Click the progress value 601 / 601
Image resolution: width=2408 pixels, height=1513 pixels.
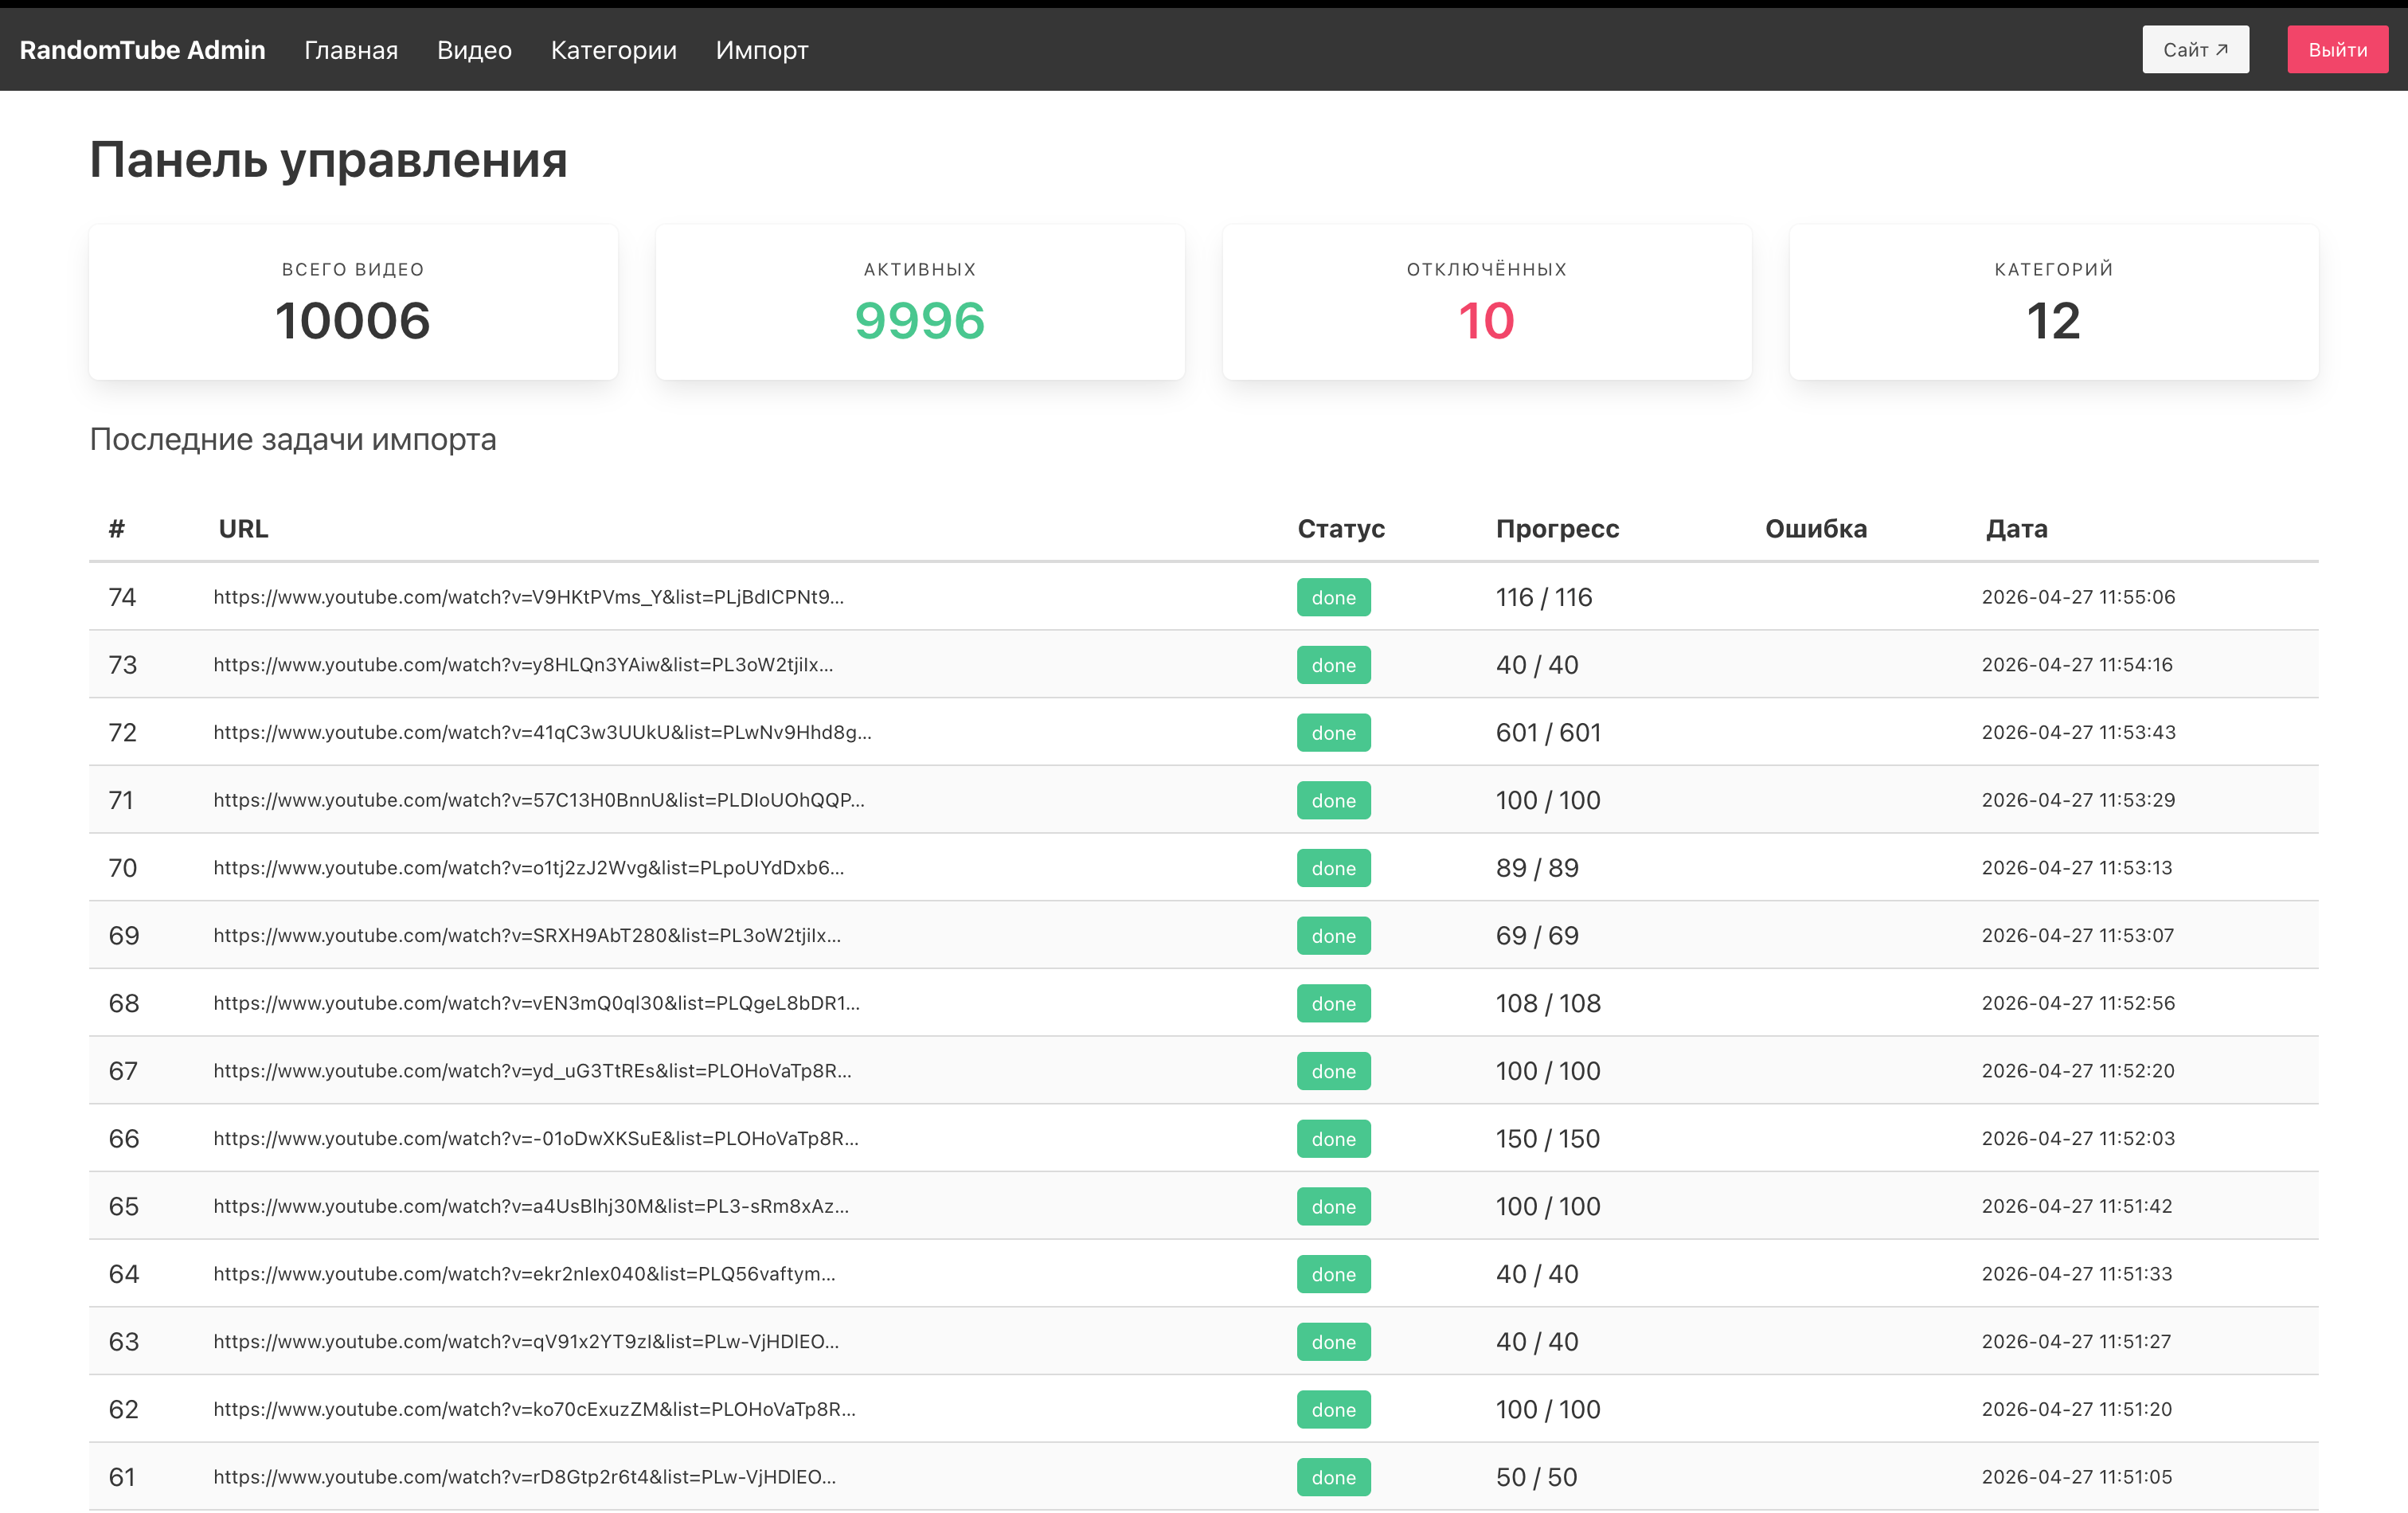coord(1548,732)
